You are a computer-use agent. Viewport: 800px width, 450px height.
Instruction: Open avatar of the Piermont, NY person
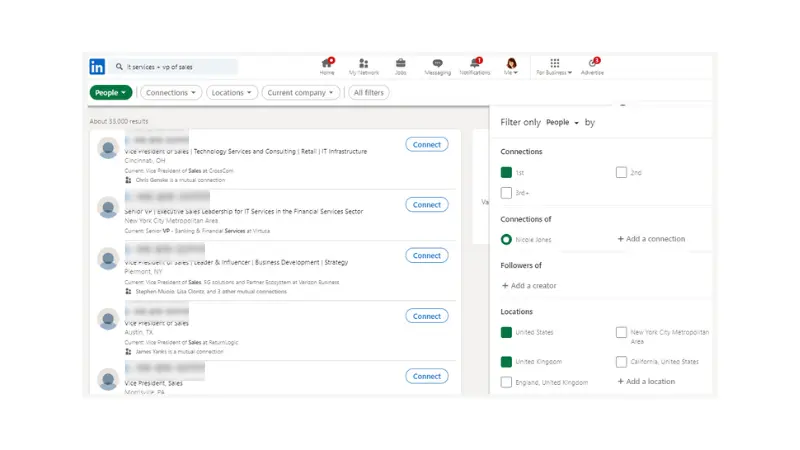click(x=108, y=259)
